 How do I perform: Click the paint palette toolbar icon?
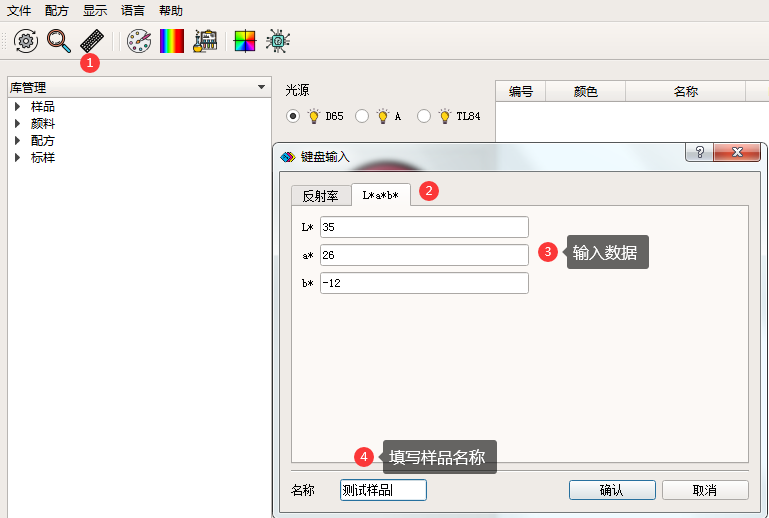140,41
